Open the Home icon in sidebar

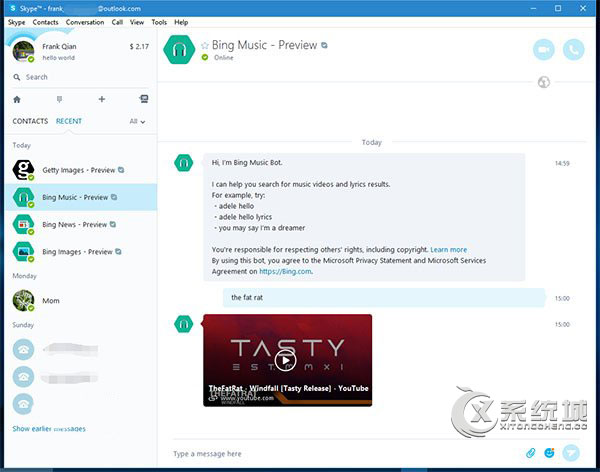[x=17, y=100]
